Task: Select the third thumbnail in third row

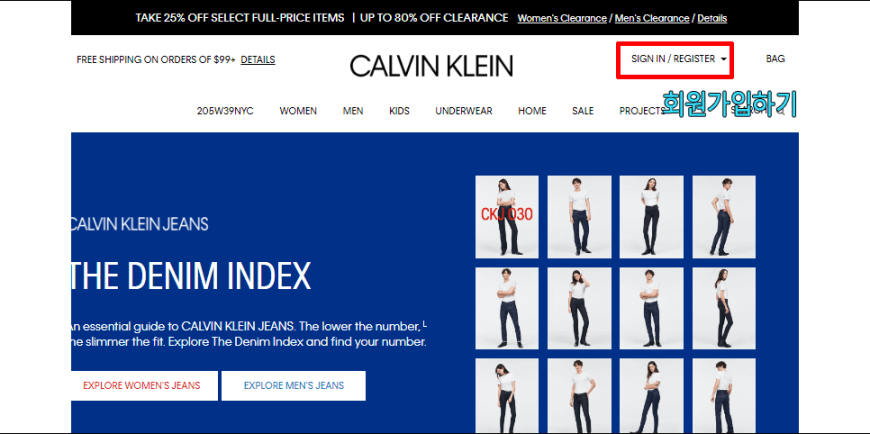Action: [x=651, y=396]
